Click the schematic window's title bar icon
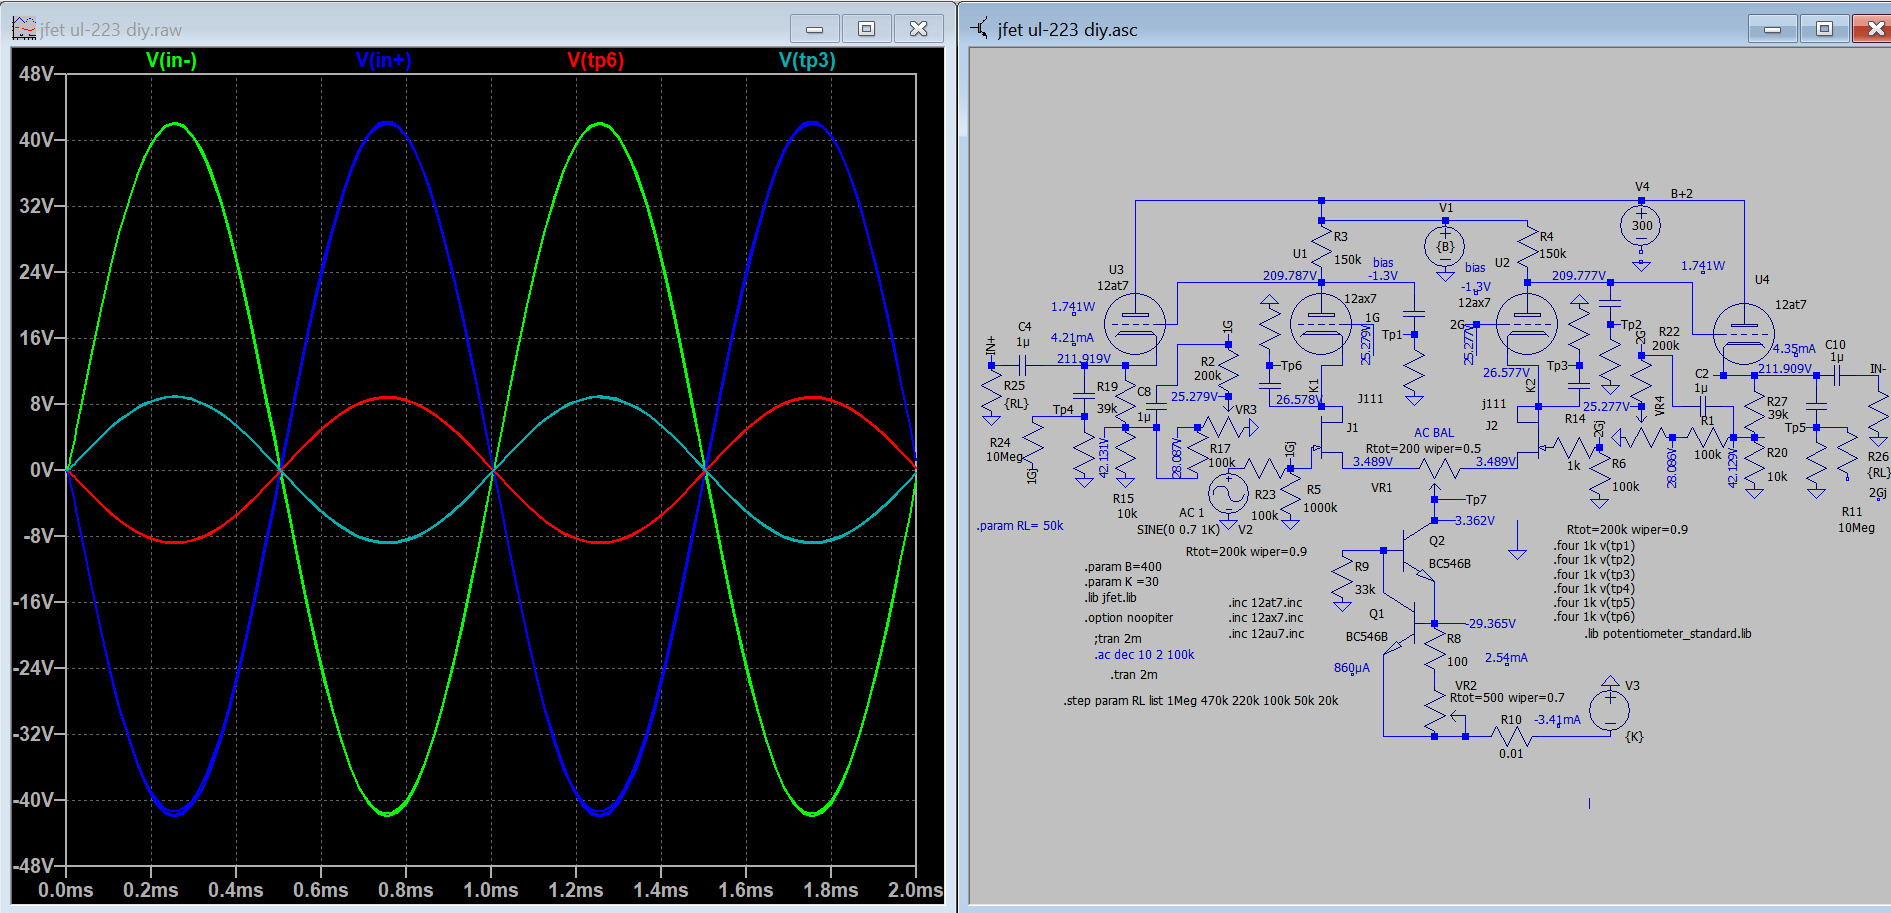Screen dimensions: 1891x913 pyautogui.click(x=980, y=28)
